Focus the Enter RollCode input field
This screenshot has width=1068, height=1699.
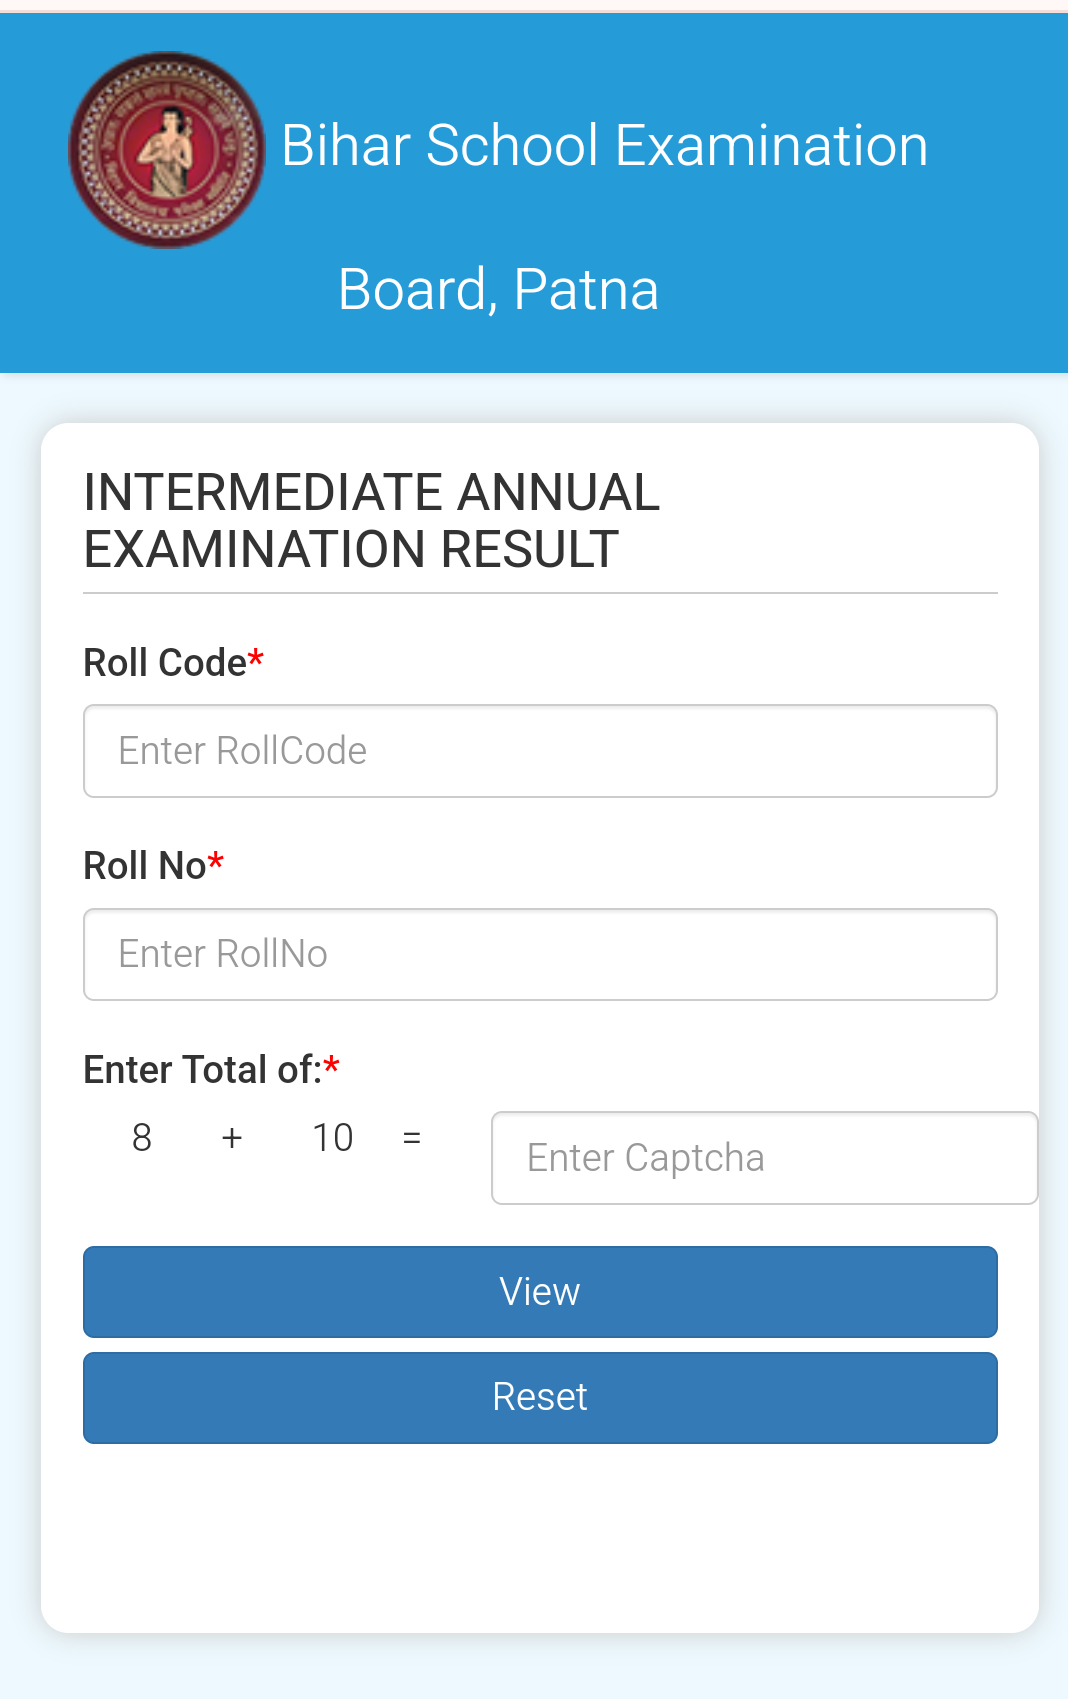pos(540,751)
